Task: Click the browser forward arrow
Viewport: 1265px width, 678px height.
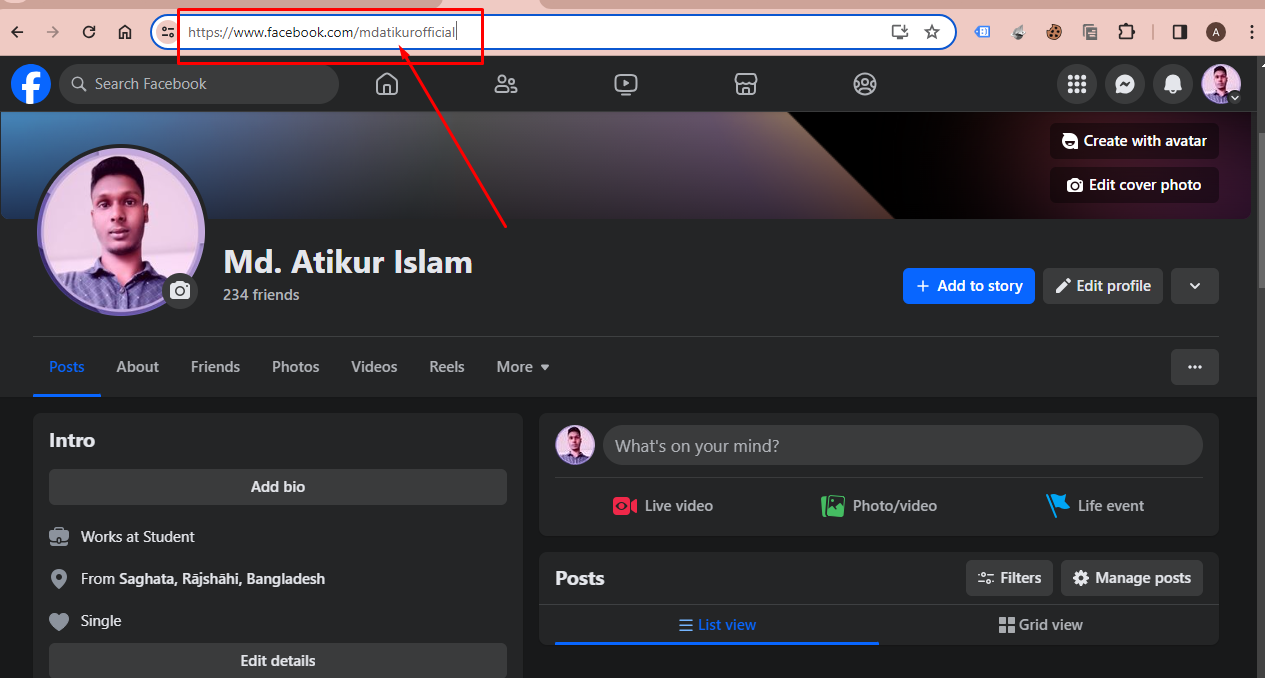Action: (x=53, y=32)
